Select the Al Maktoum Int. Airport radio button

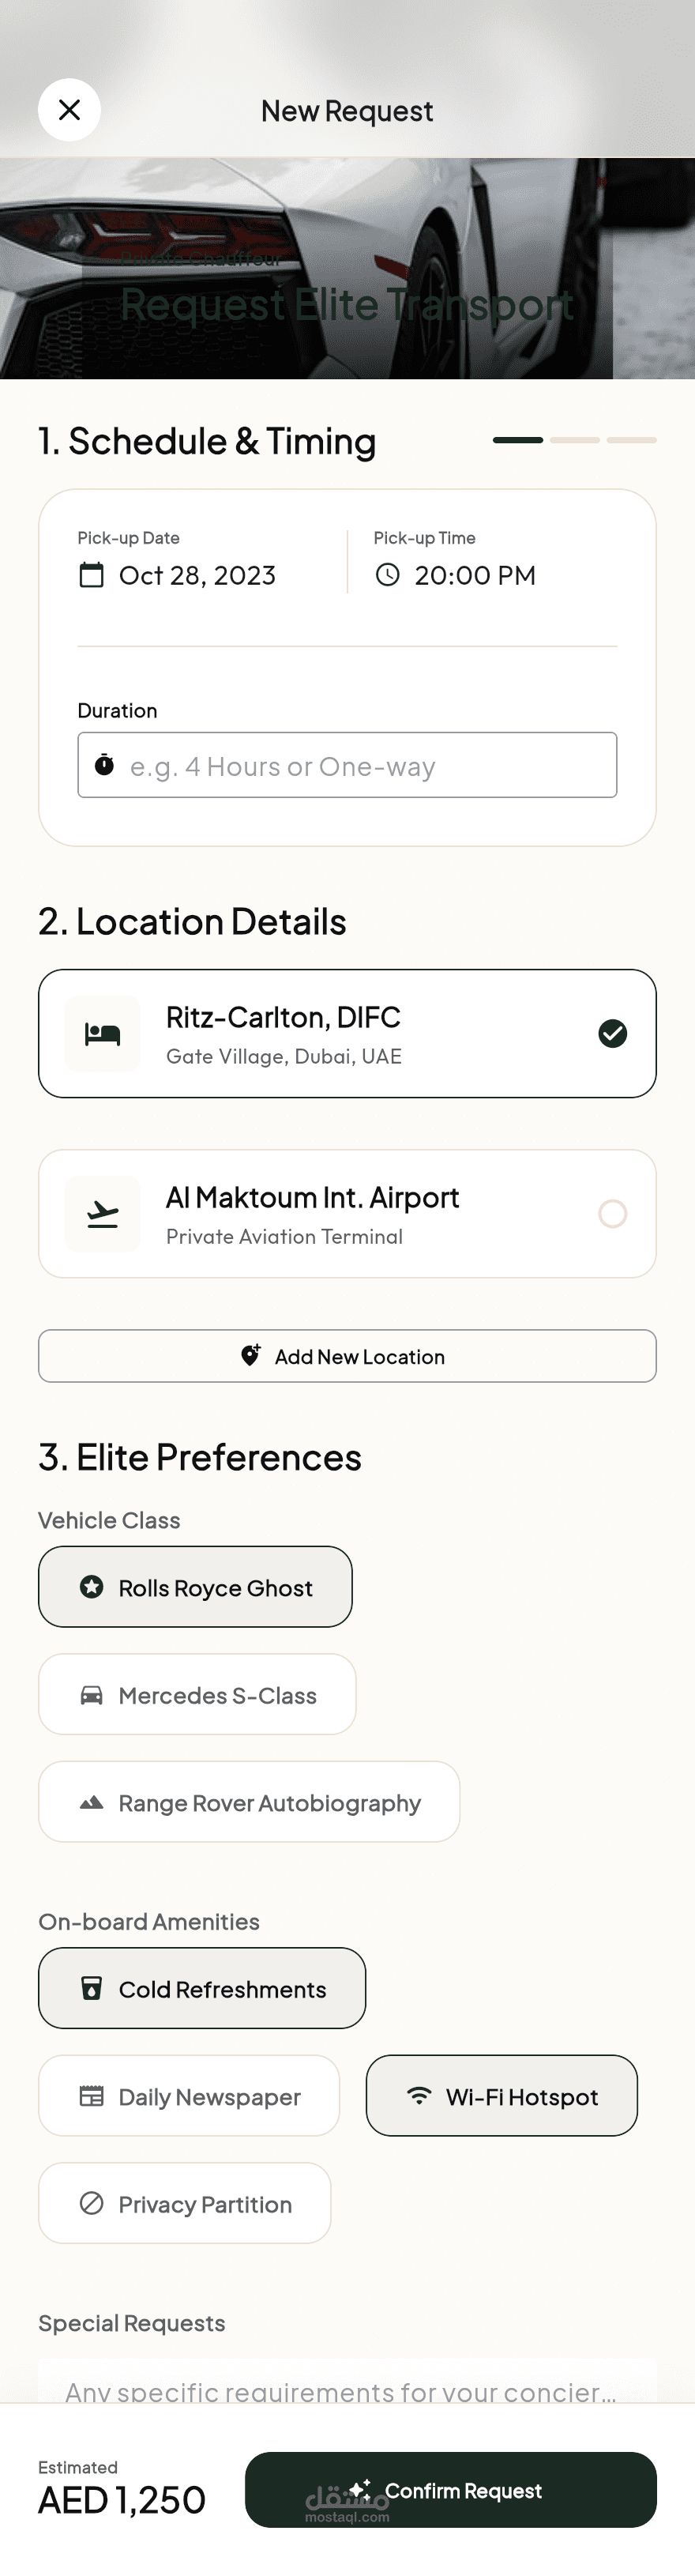point(612,1213)
